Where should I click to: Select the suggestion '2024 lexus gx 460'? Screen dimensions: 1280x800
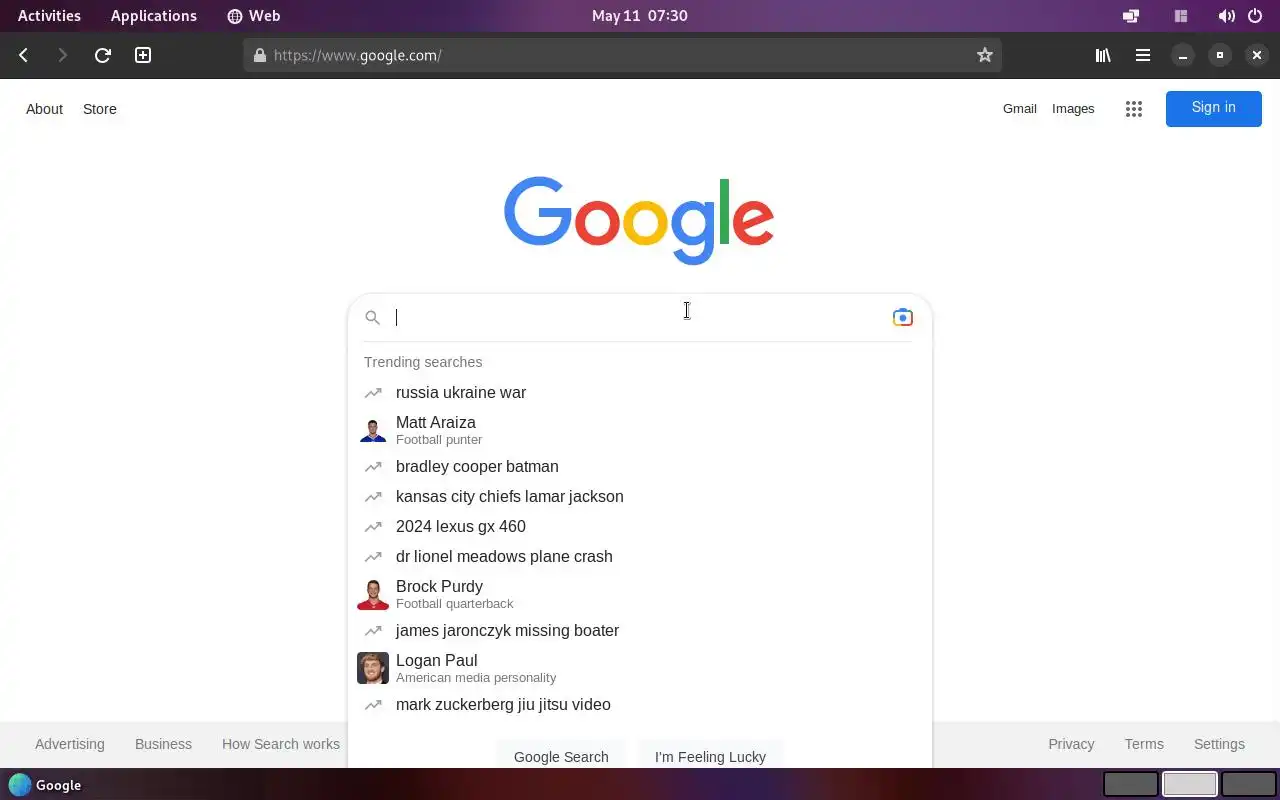coord(640,527)
